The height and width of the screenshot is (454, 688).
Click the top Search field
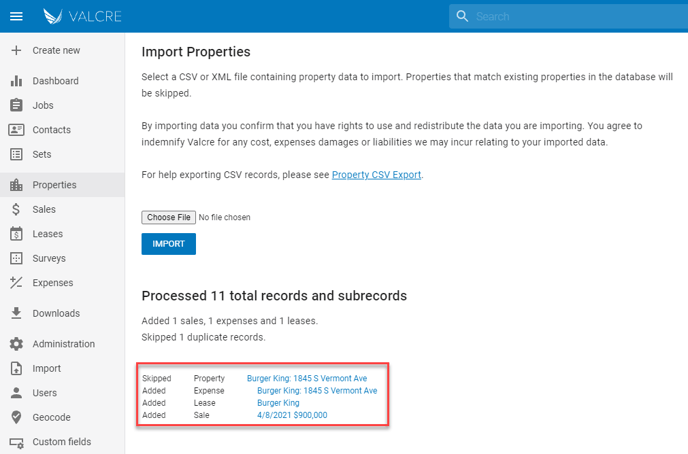pos(570,16)
